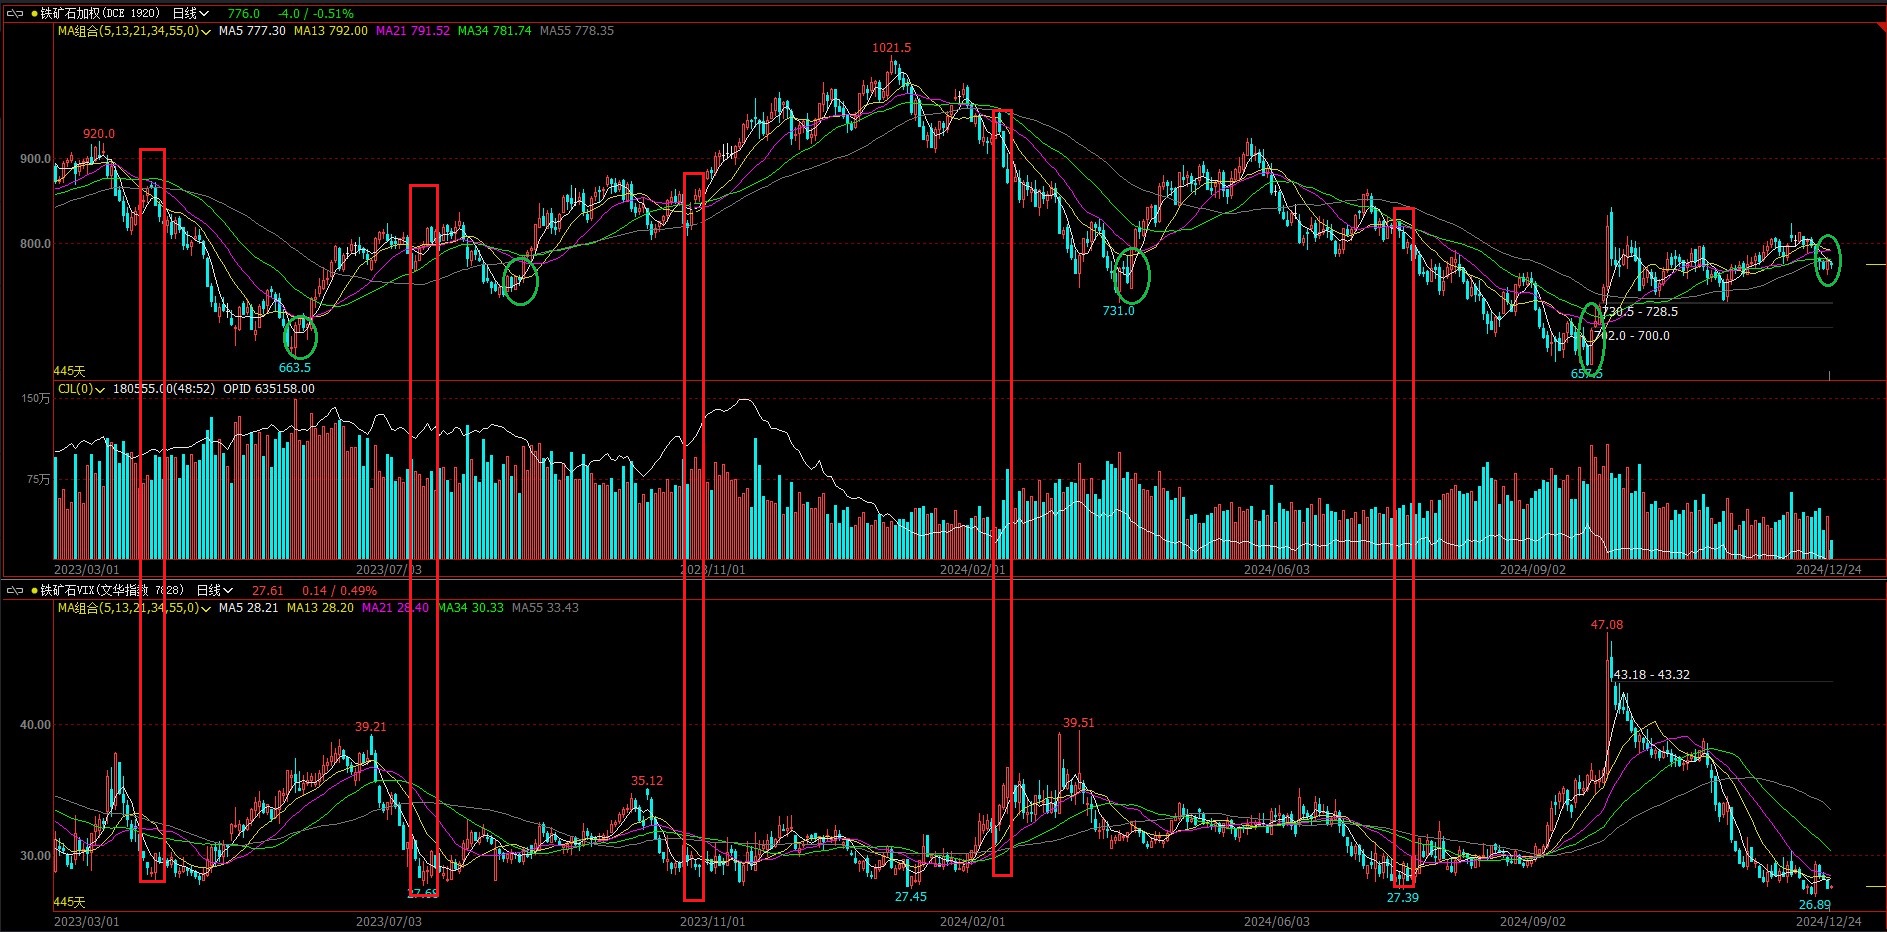The width and height of the screenshot is (1887, 932).
Task: Expand the MA组合 indicator menu in the price chart
Action: pos(134,31)
